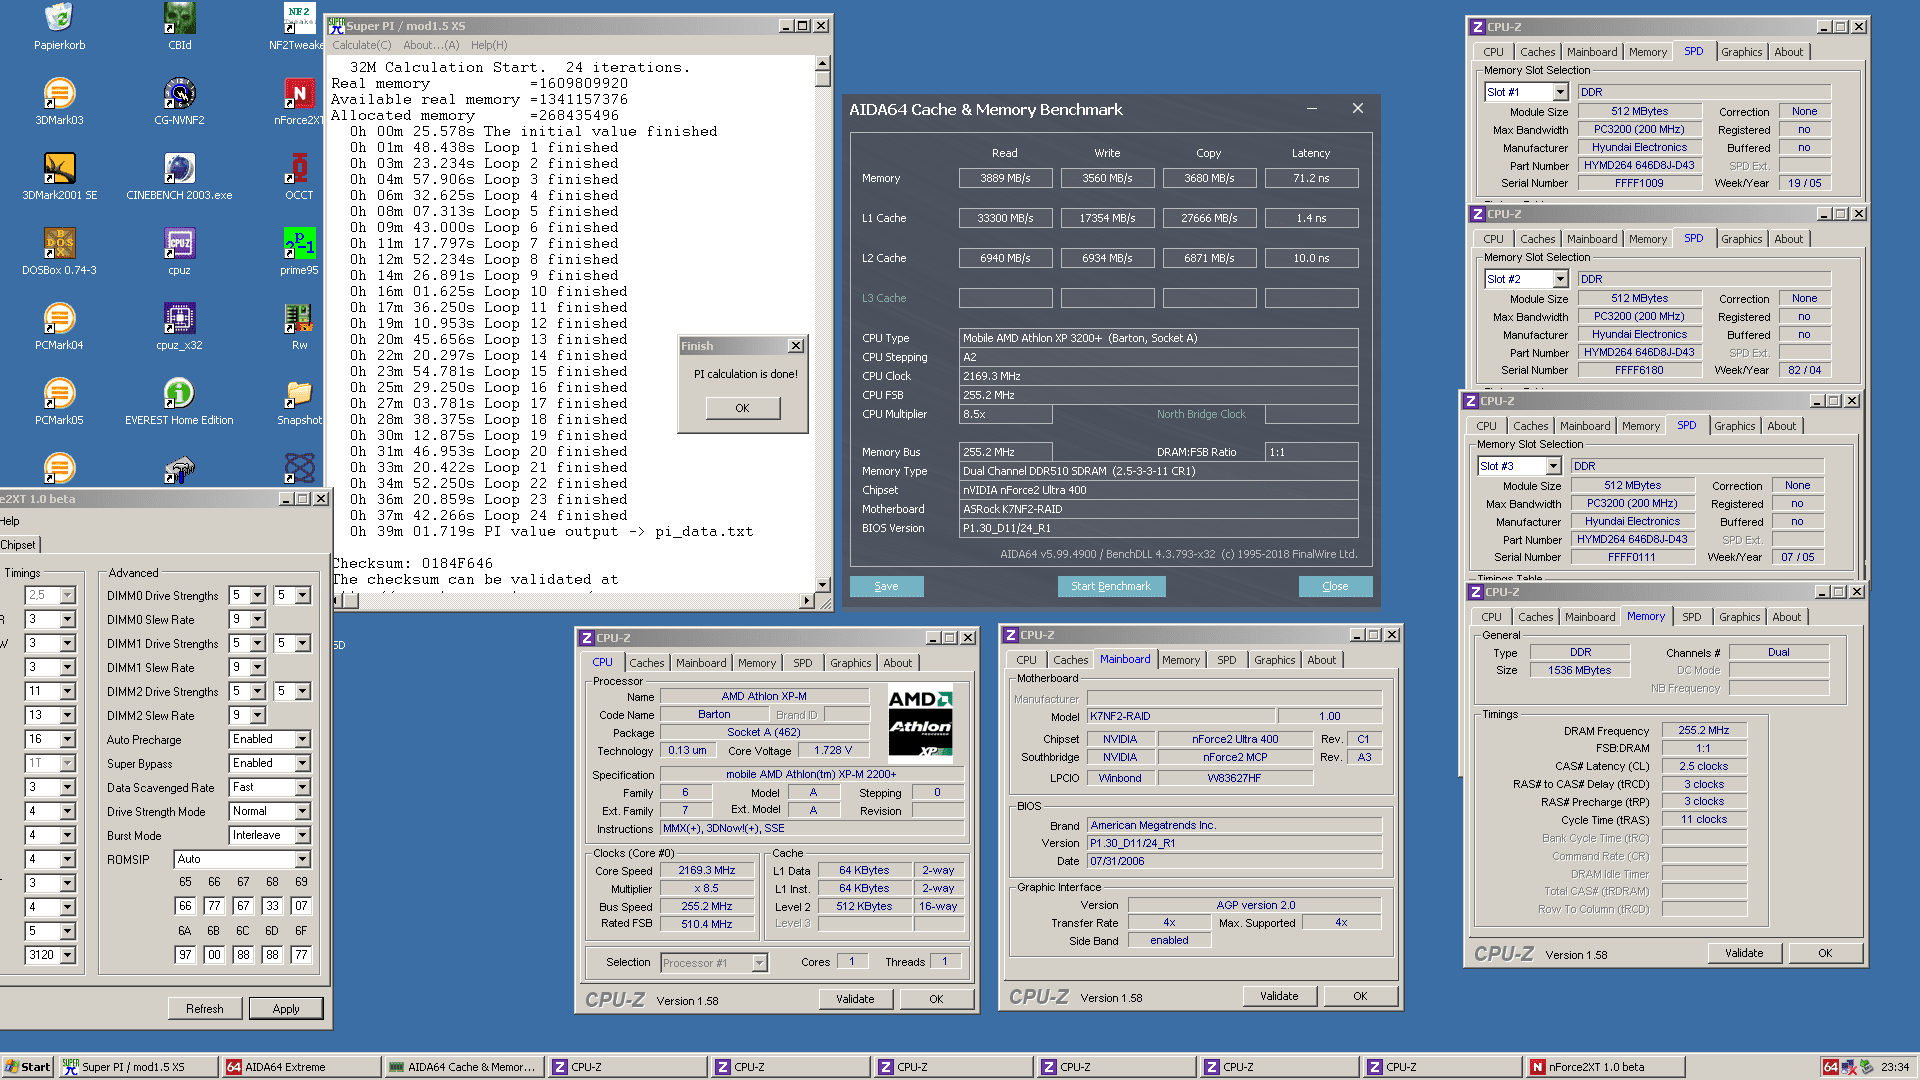Switch to Super PI taskbar button
Image resolution: width=1920 pixels, height=1080 pixels.
point(137,1067)
